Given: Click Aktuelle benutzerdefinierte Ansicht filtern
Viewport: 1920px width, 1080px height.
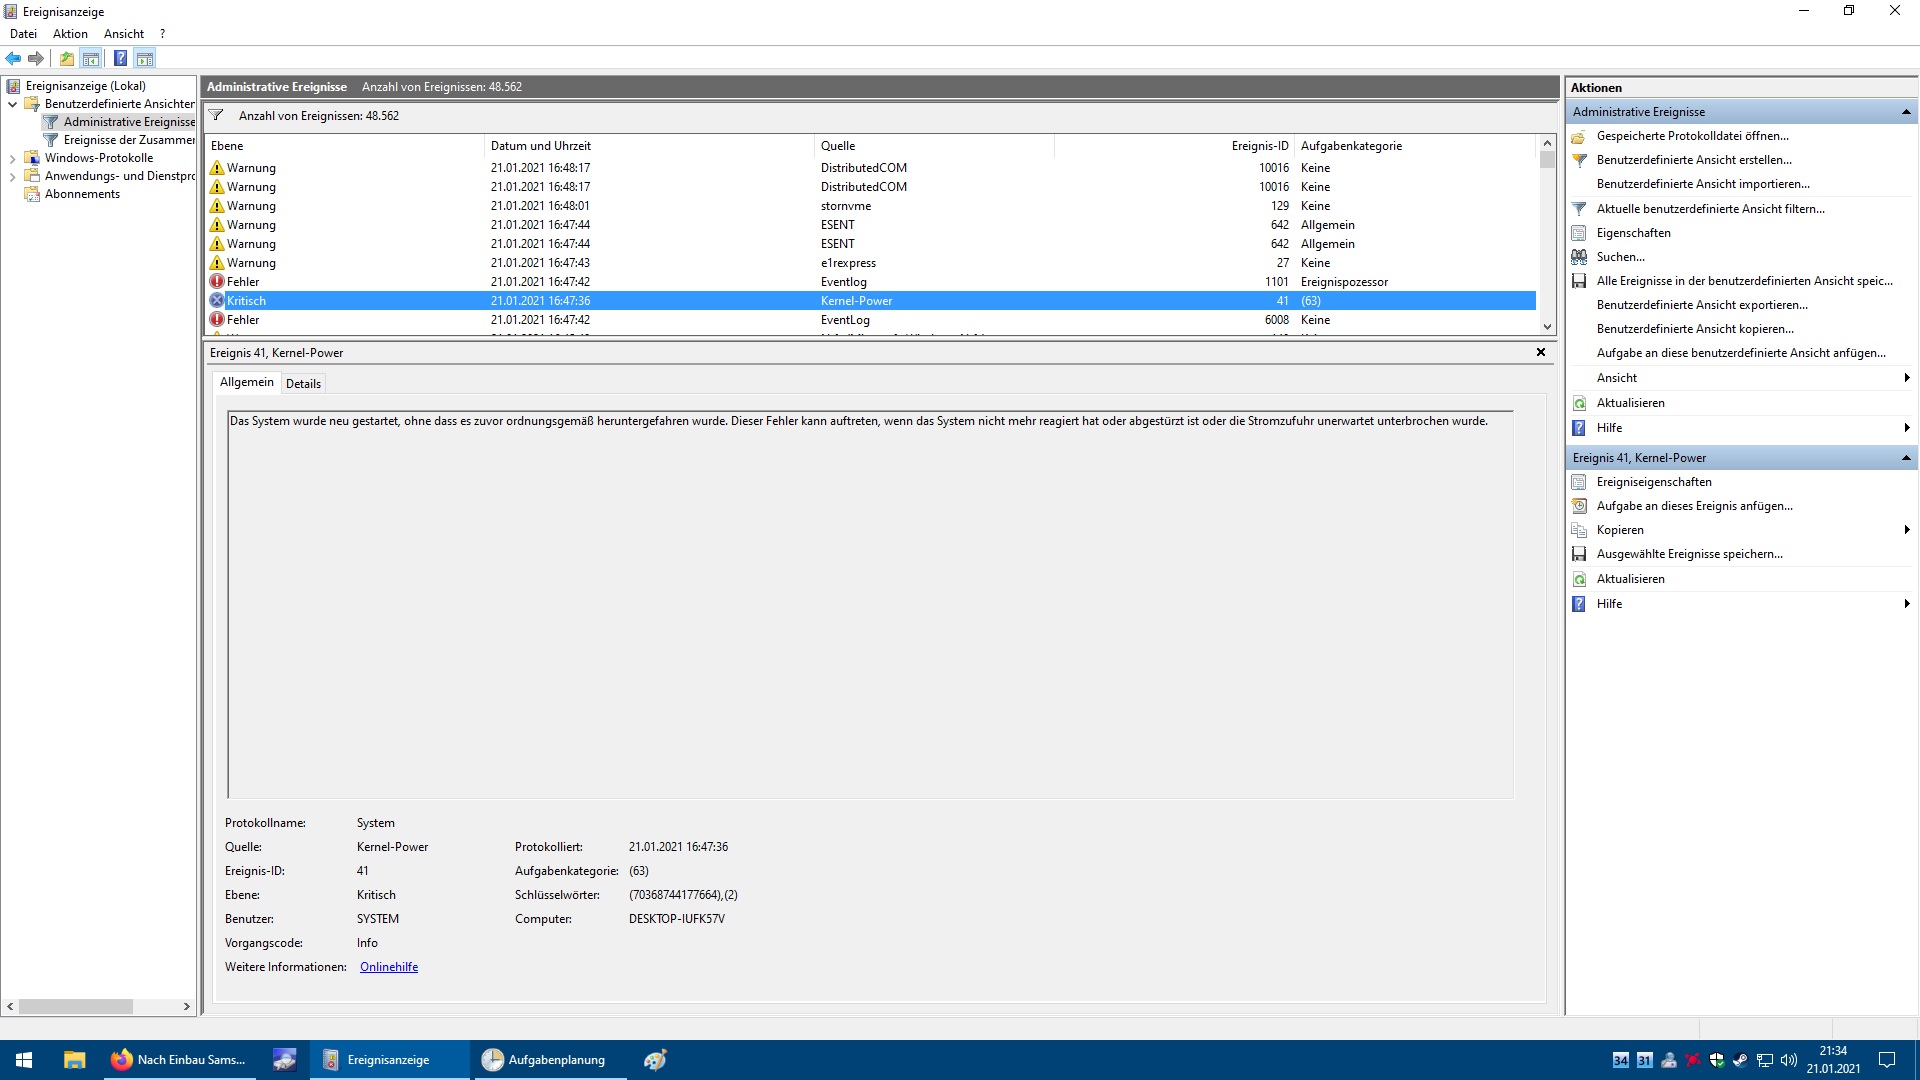Looking at the screenshot, I should [1710, 209].
